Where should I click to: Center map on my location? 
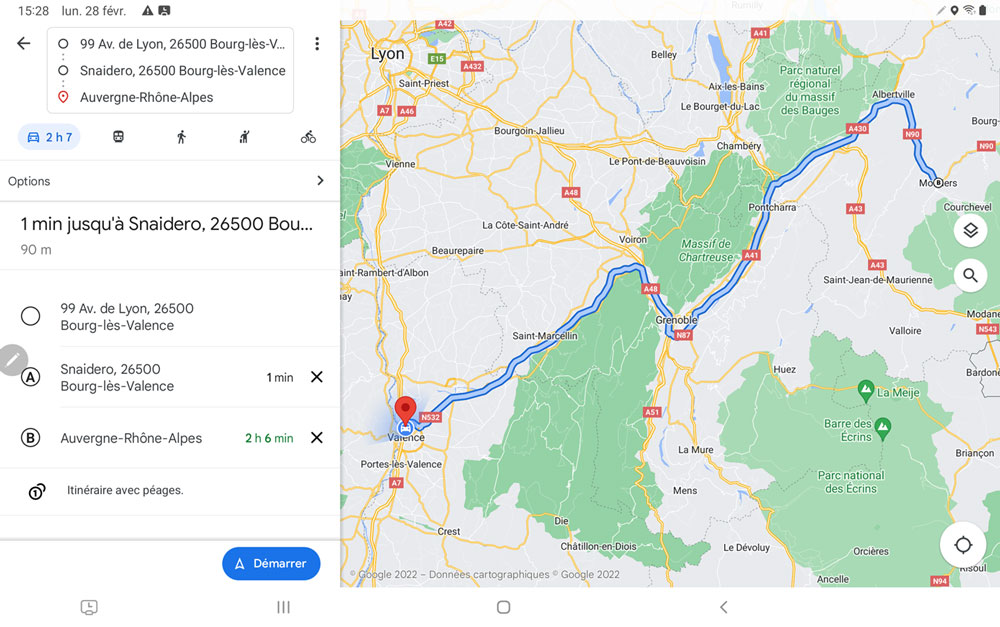[963, 545]
